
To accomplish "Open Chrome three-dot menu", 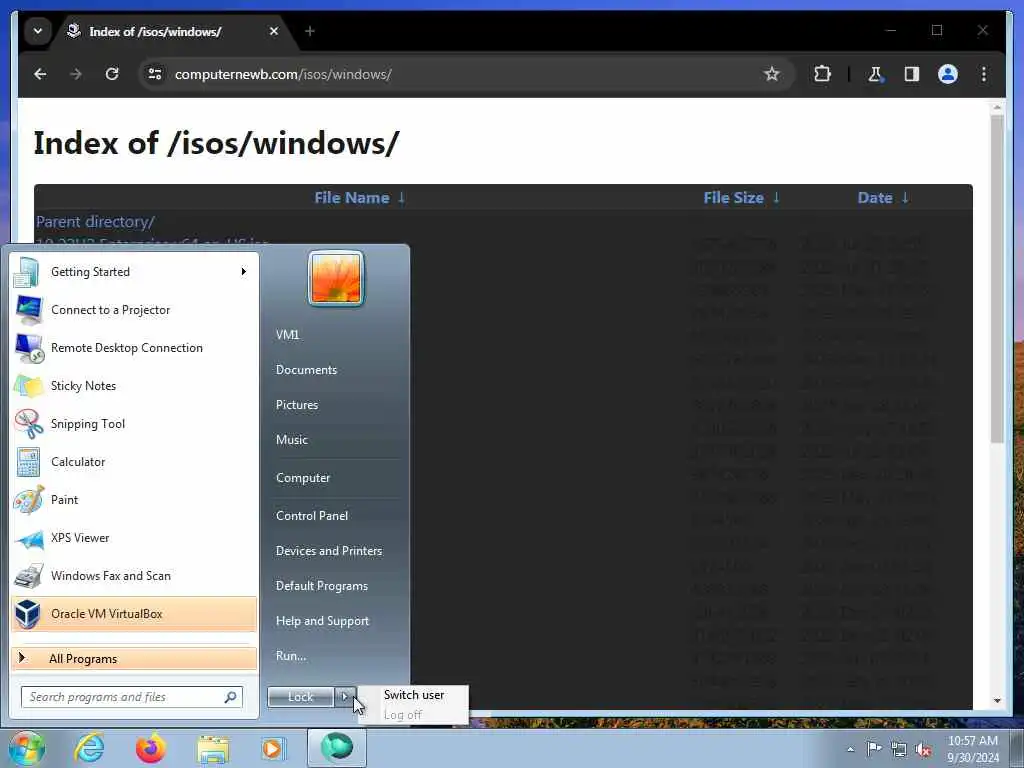I will click(984, 74).
